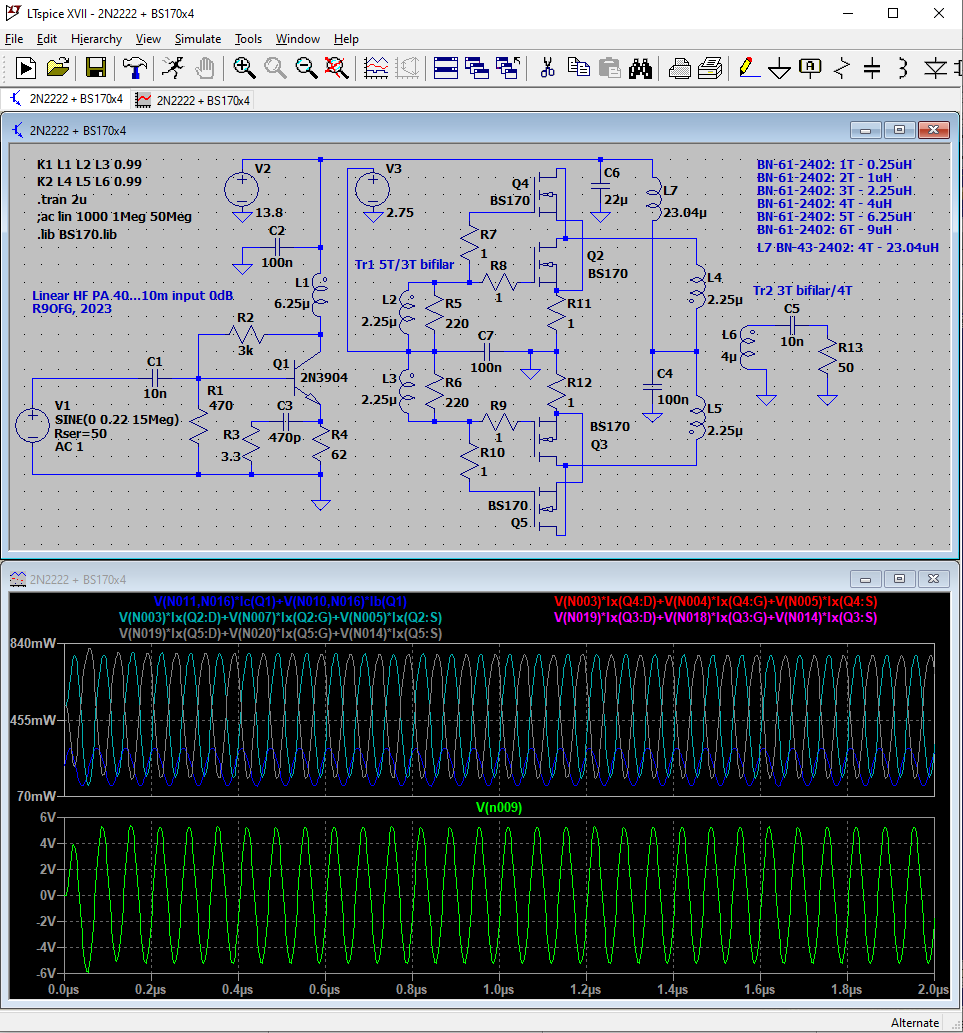This screenshot has width=963, height=1033.
Task: Select the Capacitor component tool
Action: tap(872, 68)
